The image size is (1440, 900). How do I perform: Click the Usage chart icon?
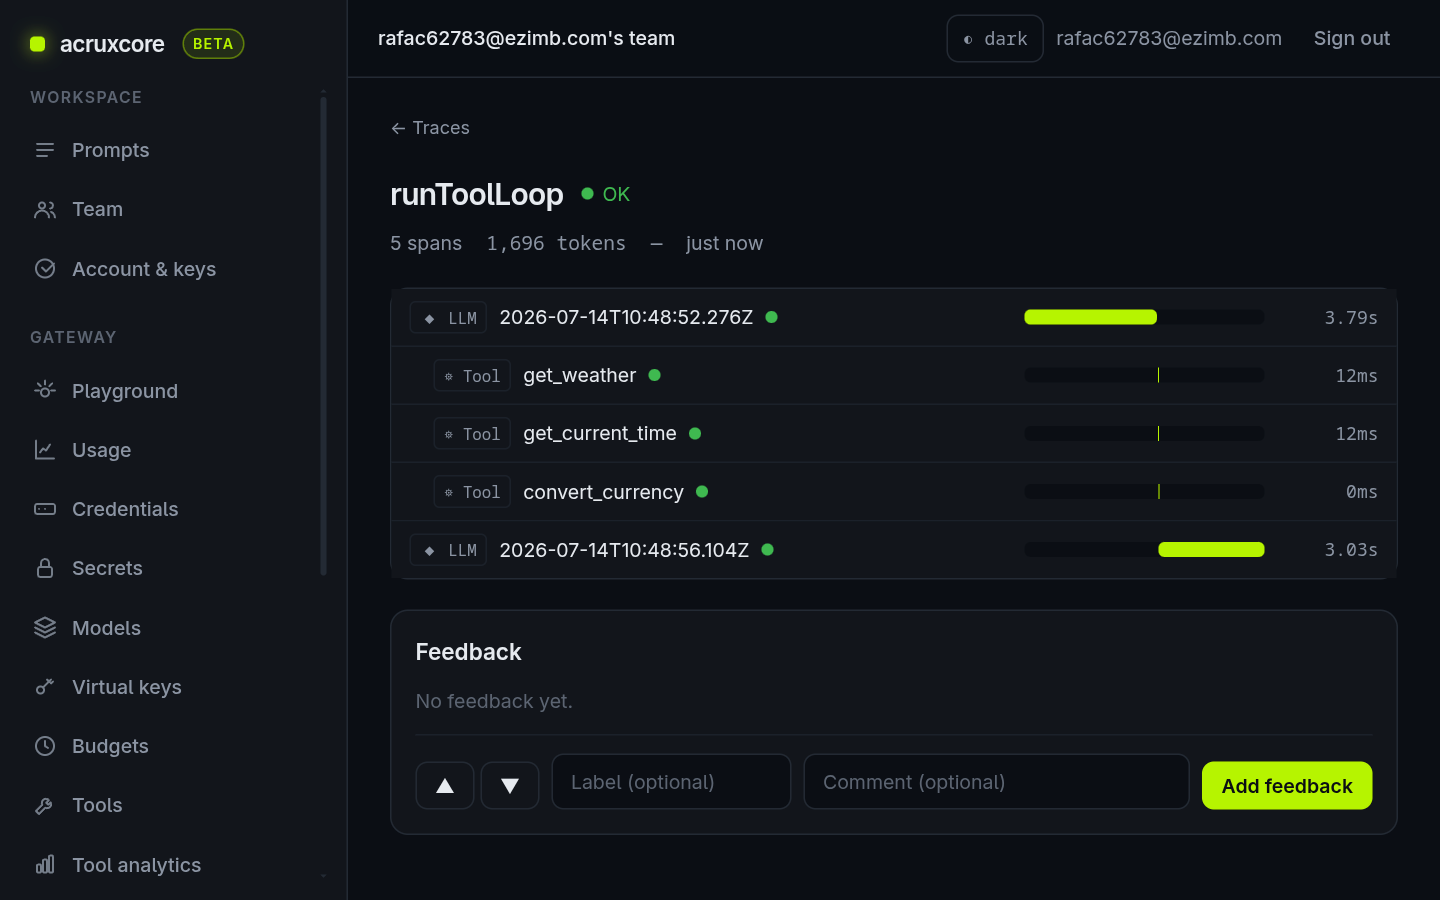click(45, 450)
